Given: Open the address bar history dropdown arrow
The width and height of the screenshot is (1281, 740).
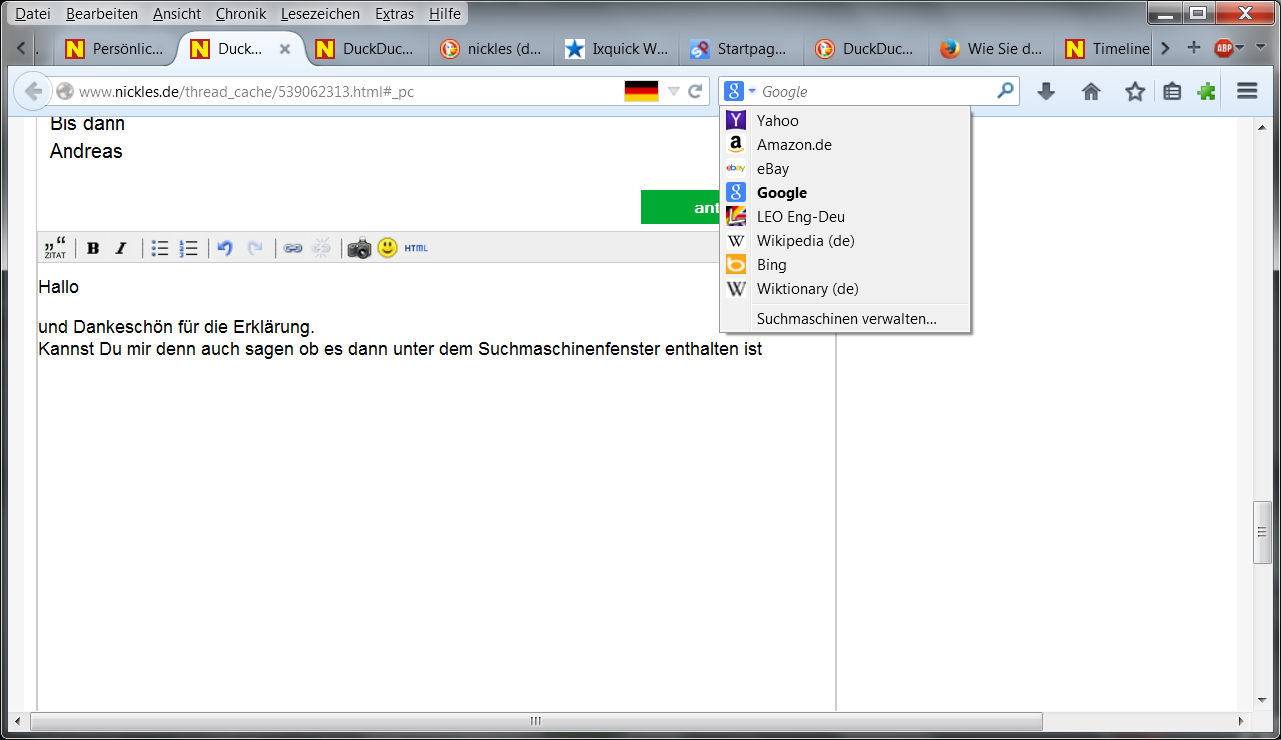Looking at the screenshot, I should 673,91.
